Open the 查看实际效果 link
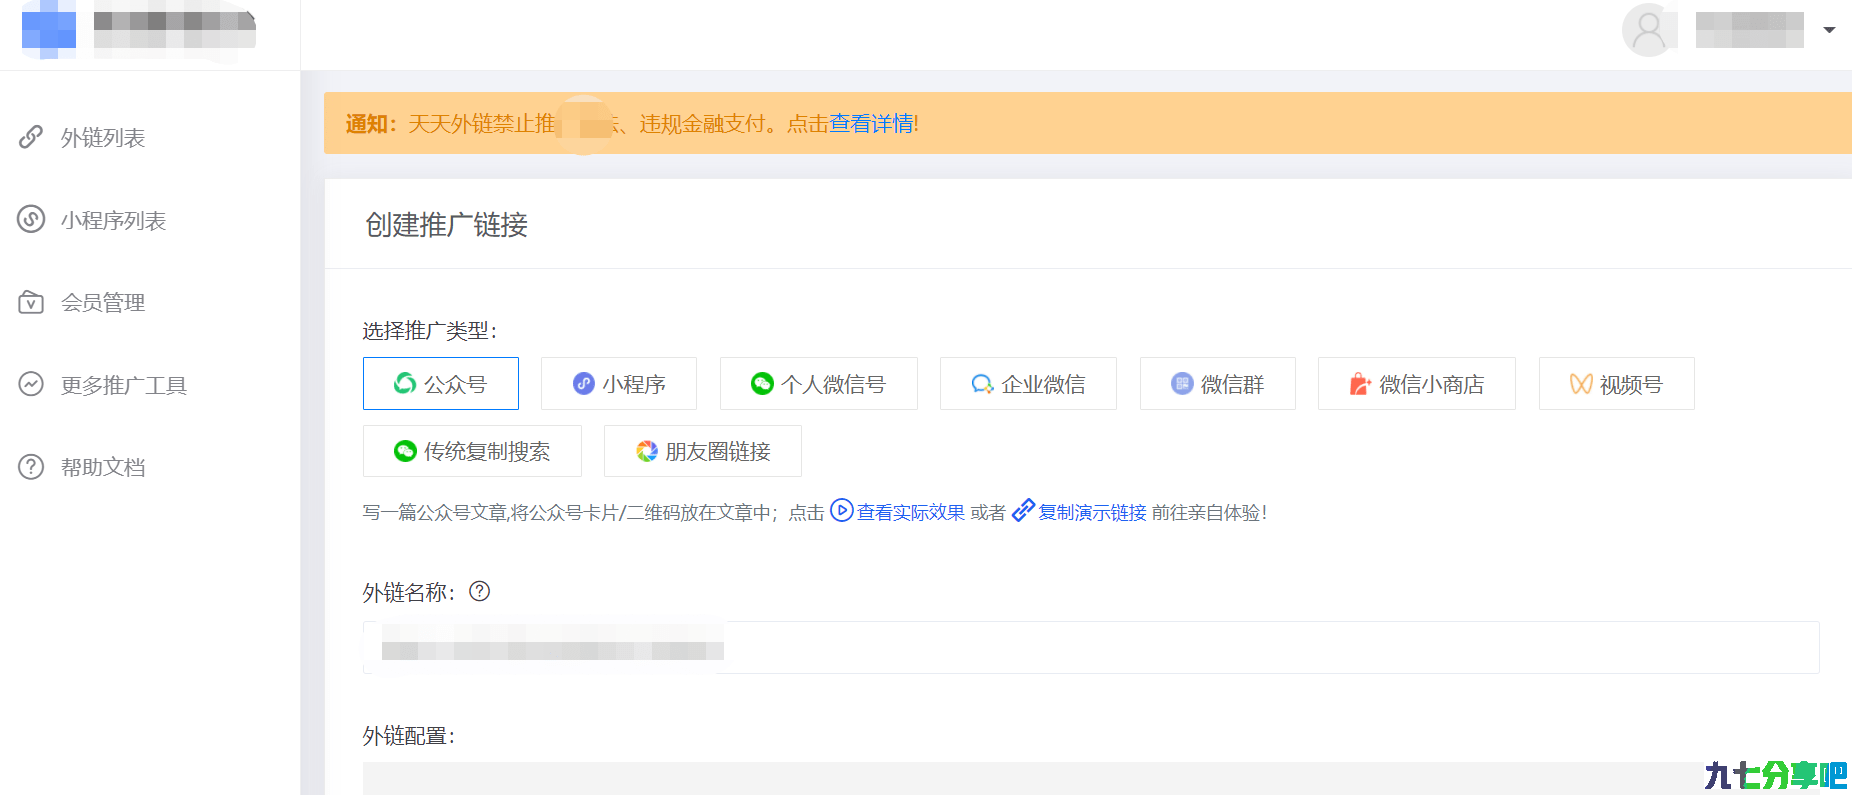 click(x=911, y=512)
